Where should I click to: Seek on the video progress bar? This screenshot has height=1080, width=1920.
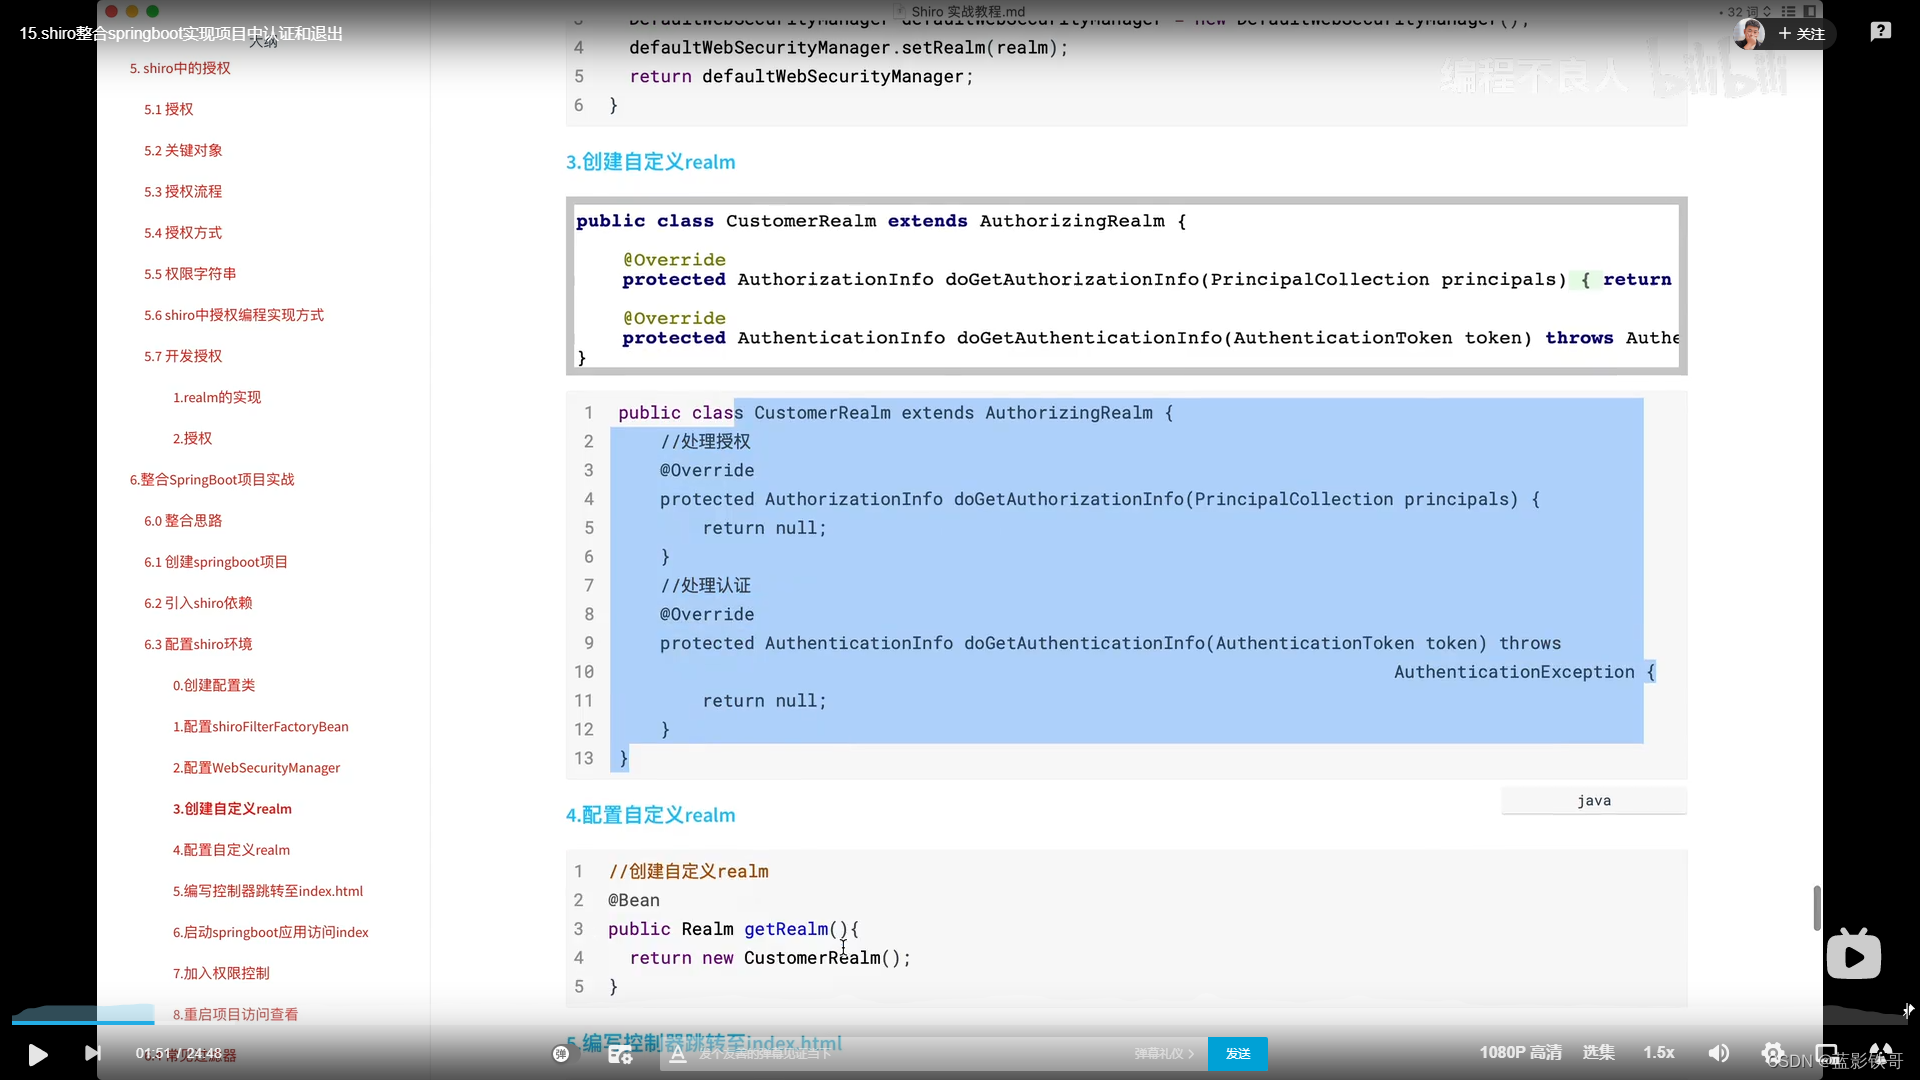[960, 1023]
